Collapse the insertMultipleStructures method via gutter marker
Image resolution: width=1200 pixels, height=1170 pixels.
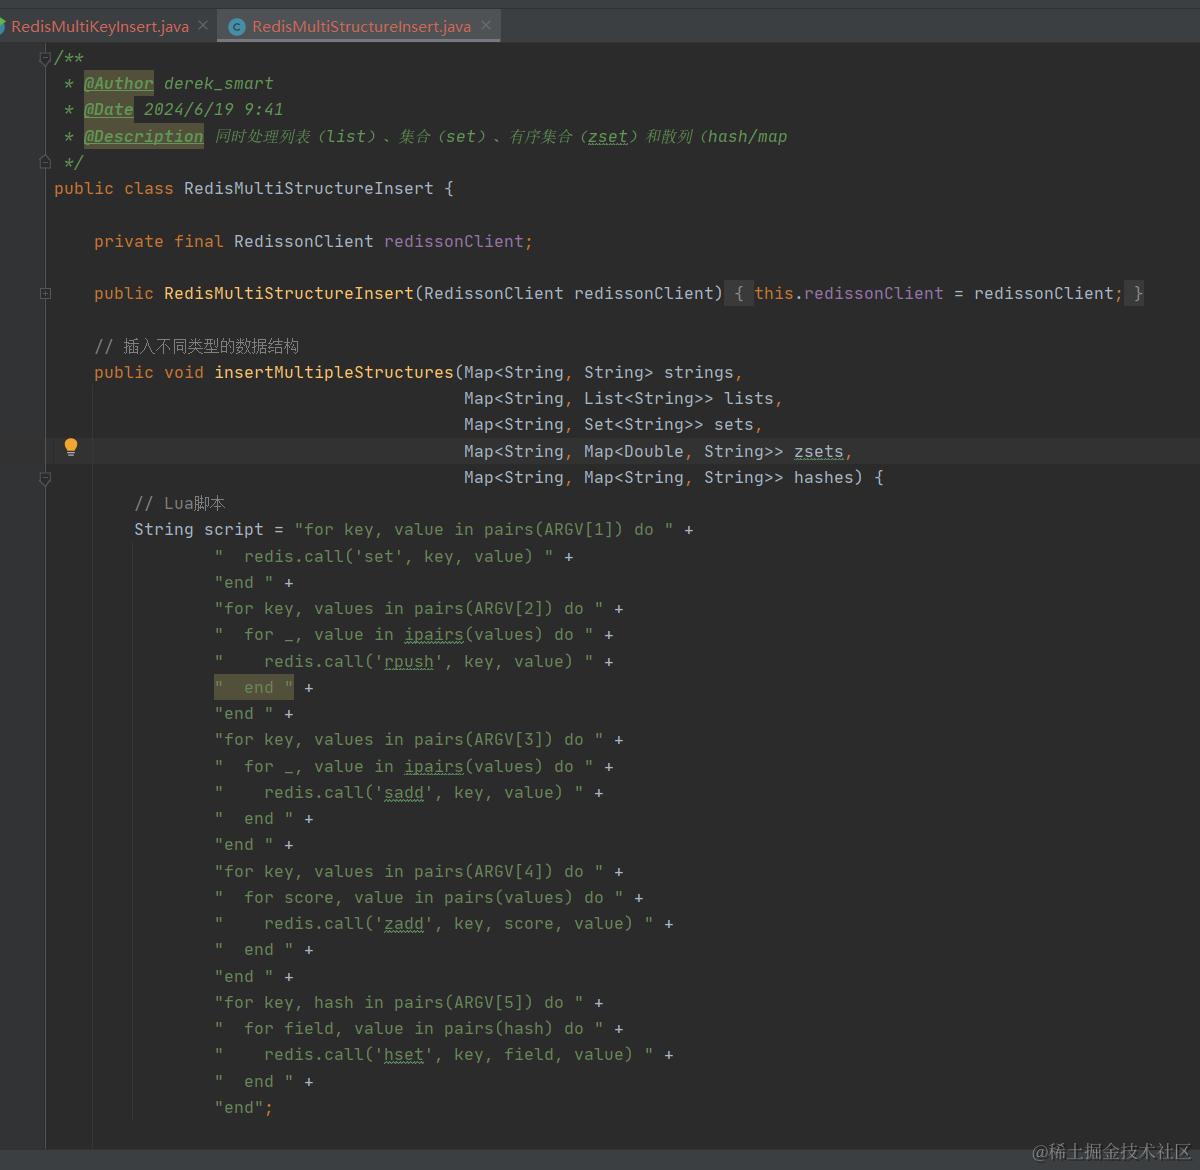[x=45, y=479]
